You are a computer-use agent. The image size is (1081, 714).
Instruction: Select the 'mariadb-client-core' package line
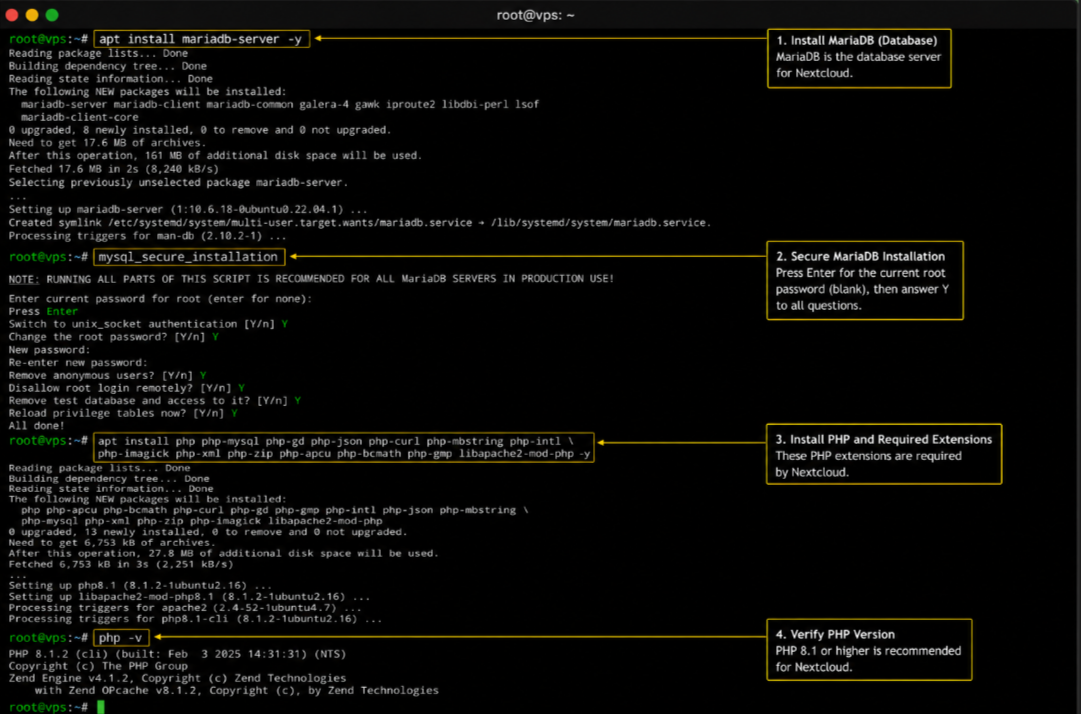pos(79,117)
